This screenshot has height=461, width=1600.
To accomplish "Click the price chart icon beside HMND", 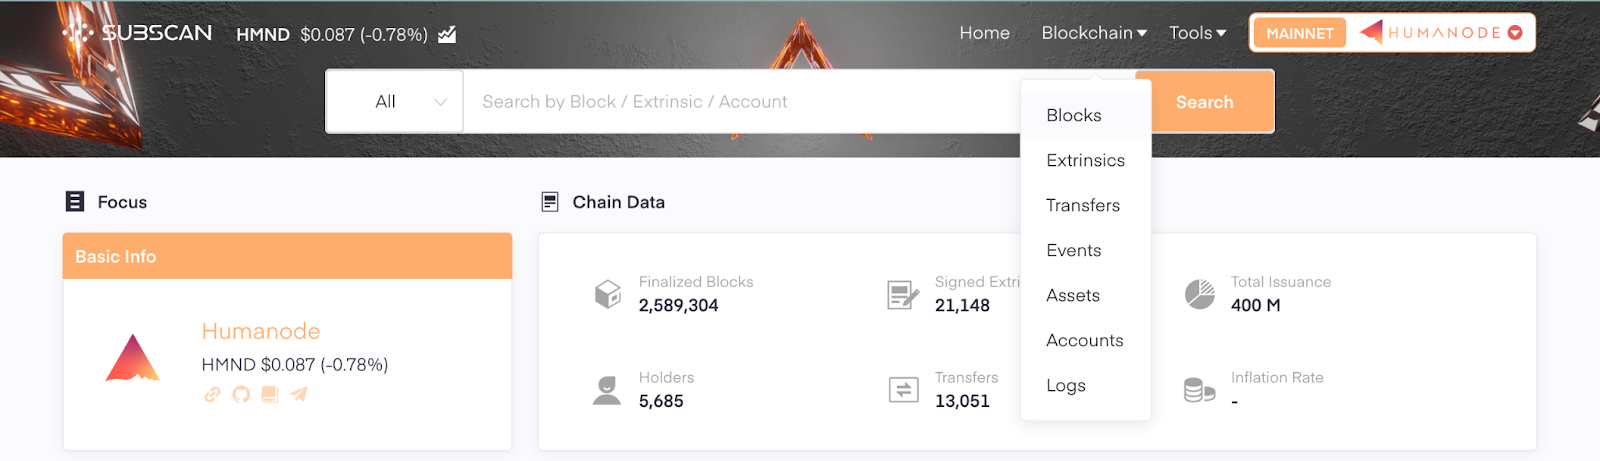I will coord(447,35).
